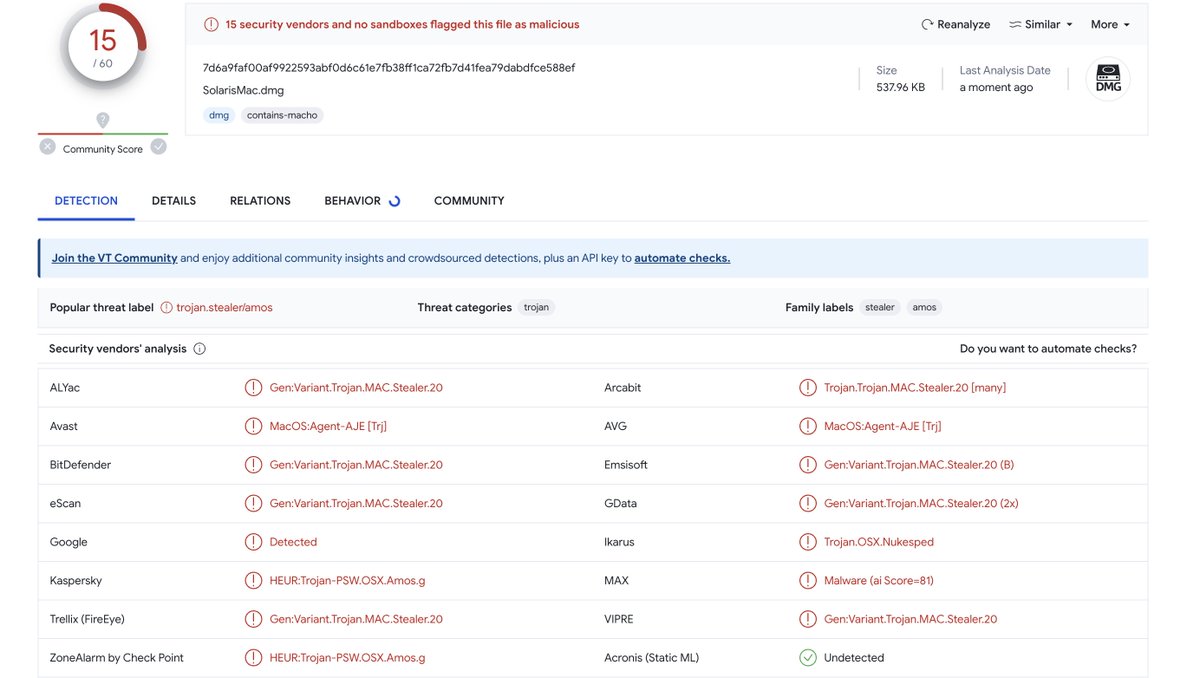Click the MAX detection alert icon
The width and height of the screenshot is (1200, 678).
tap(808, 580)
